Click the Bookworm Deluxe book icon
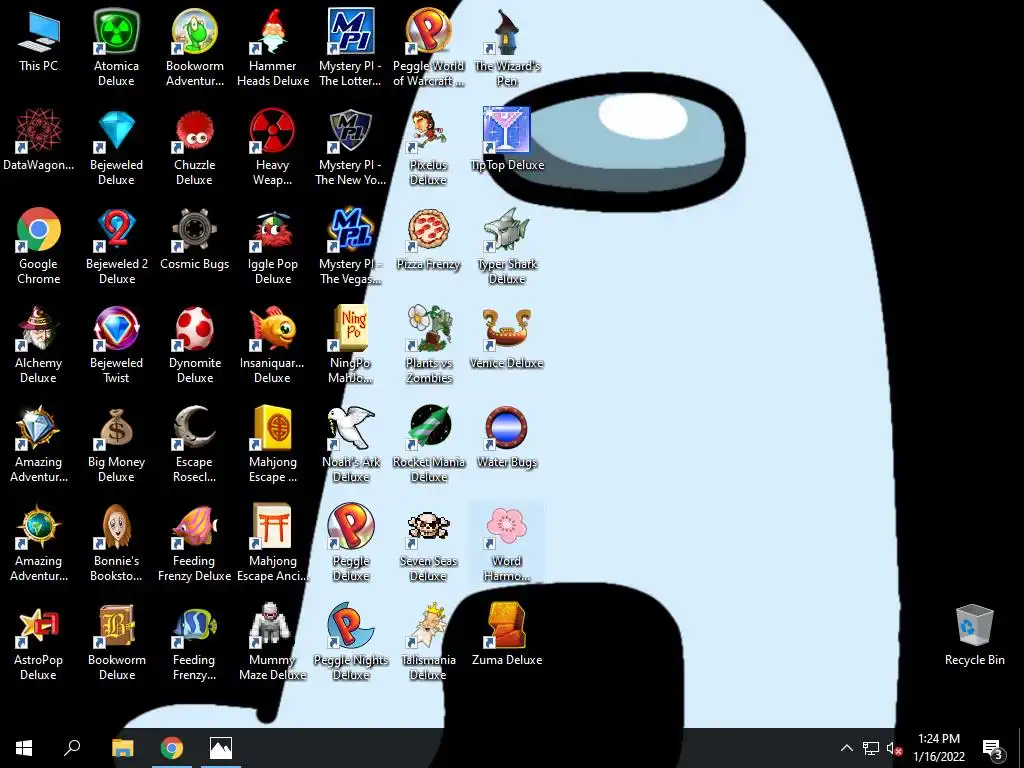This screenshot has height=768, width=1024. coord(116,626)
